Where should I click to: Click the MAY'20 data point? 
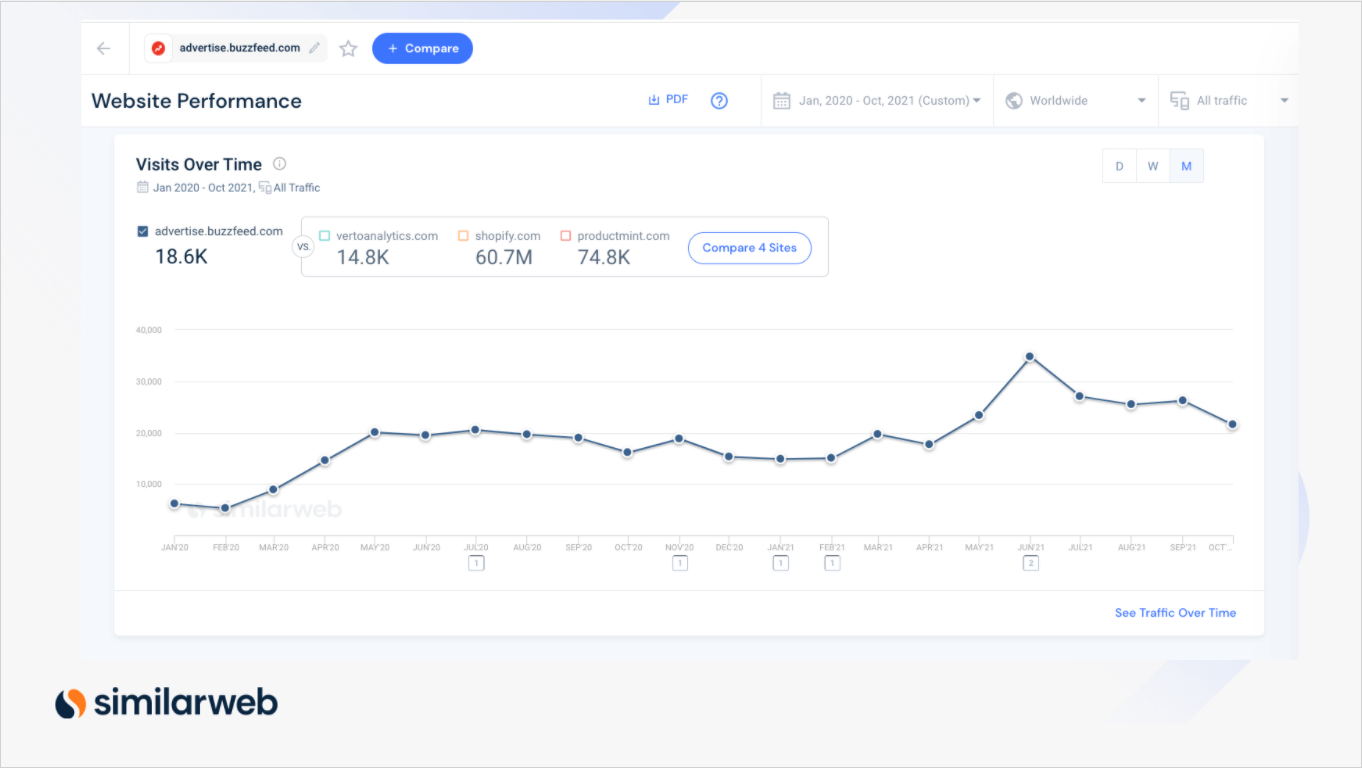tap(375, 432)
